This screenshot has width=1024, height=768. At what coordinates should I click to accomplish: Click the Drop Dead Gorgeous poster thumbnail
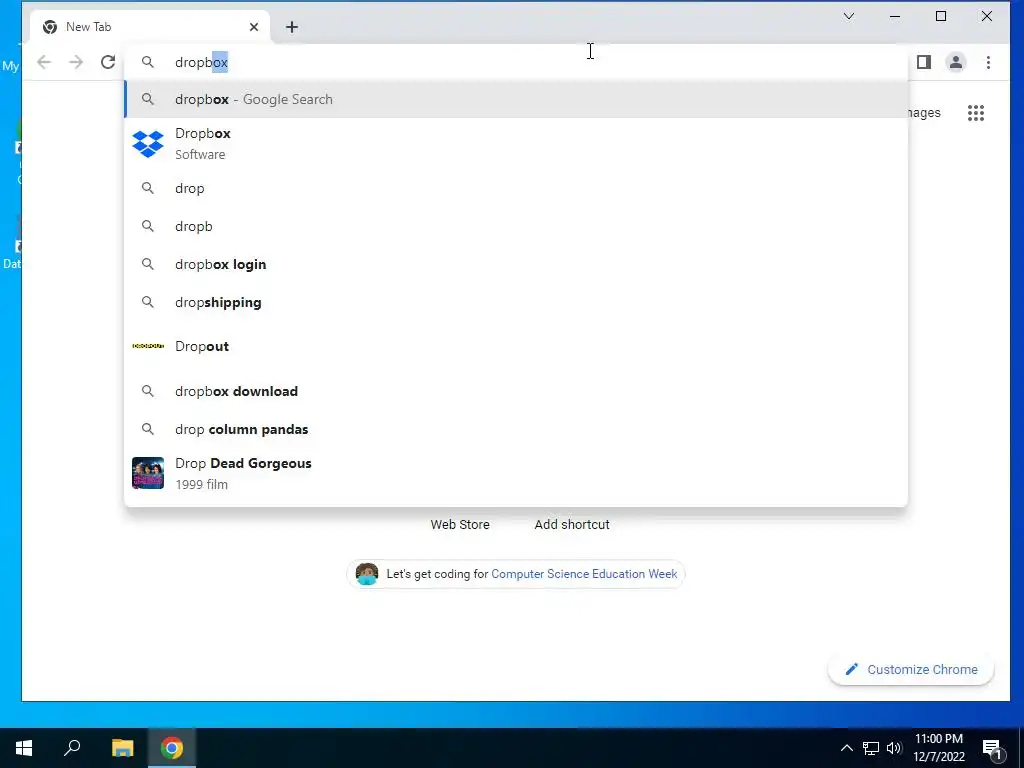[x=148, y=473]
